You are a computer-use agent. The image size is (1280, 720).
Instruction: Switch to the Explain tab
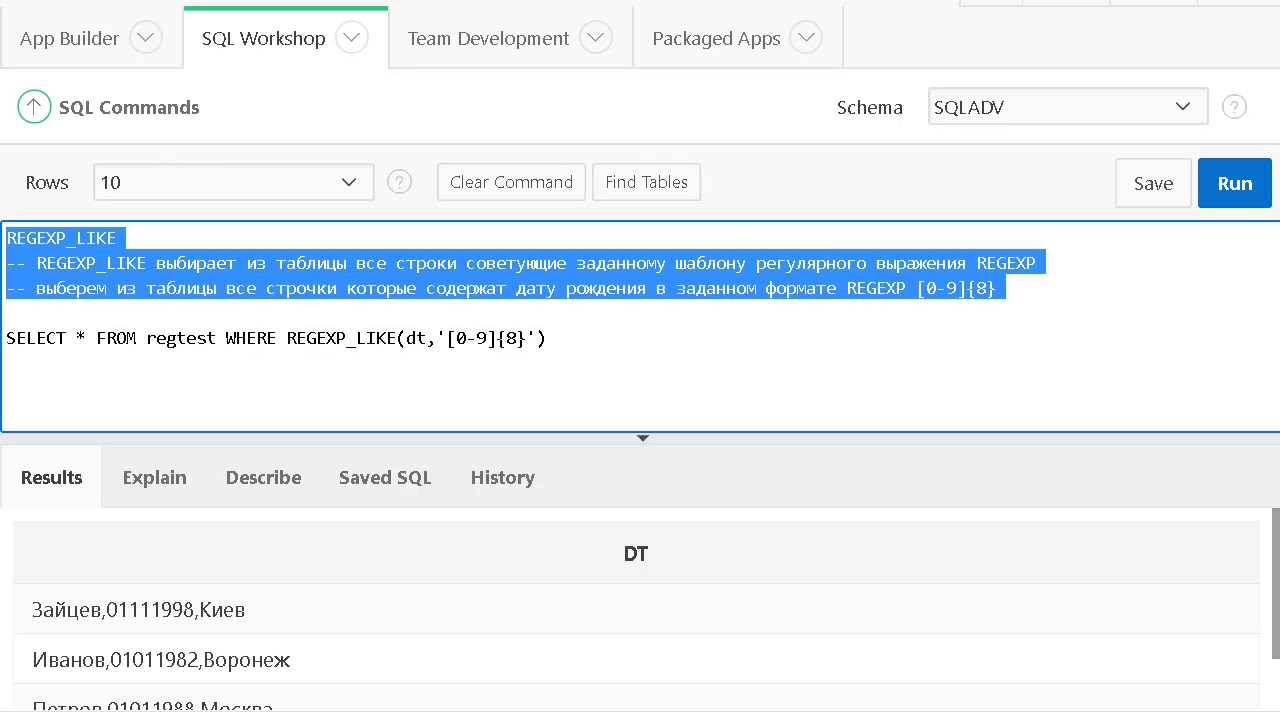(154, 477)
